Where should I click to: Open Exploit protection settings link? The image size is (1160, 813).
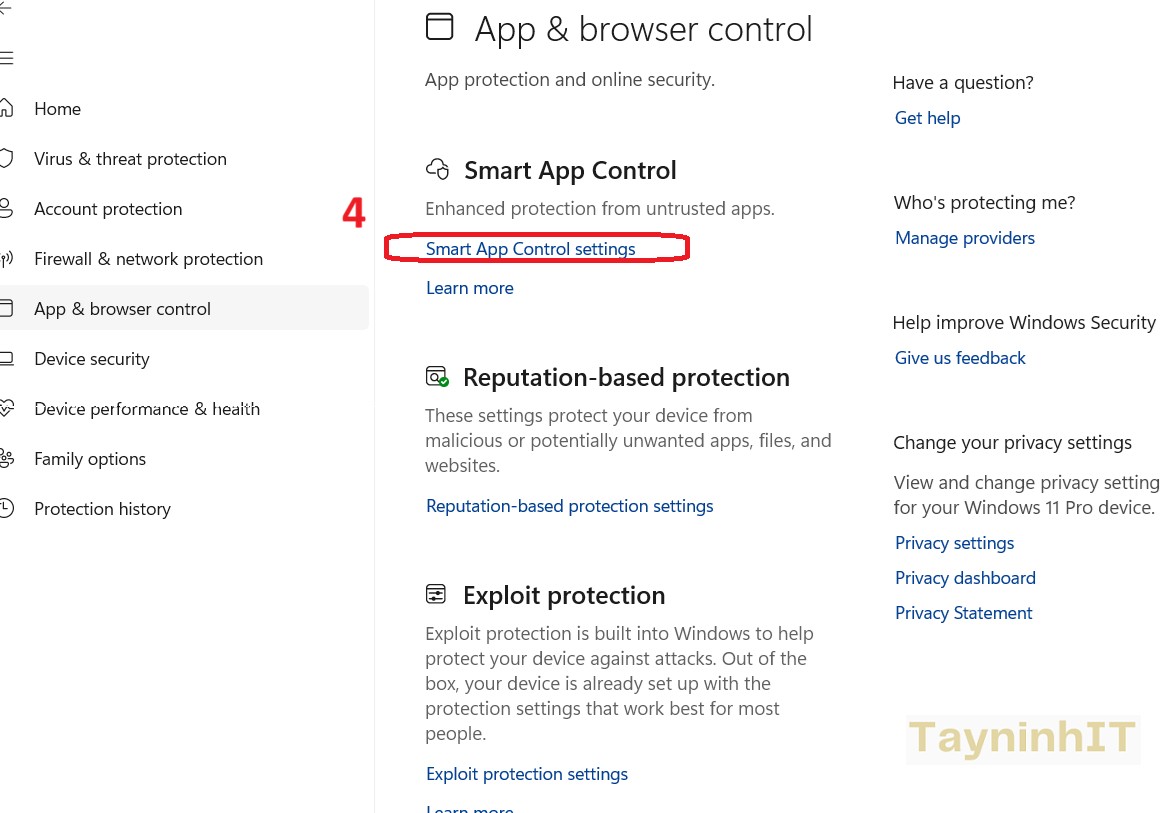(526, 774)
